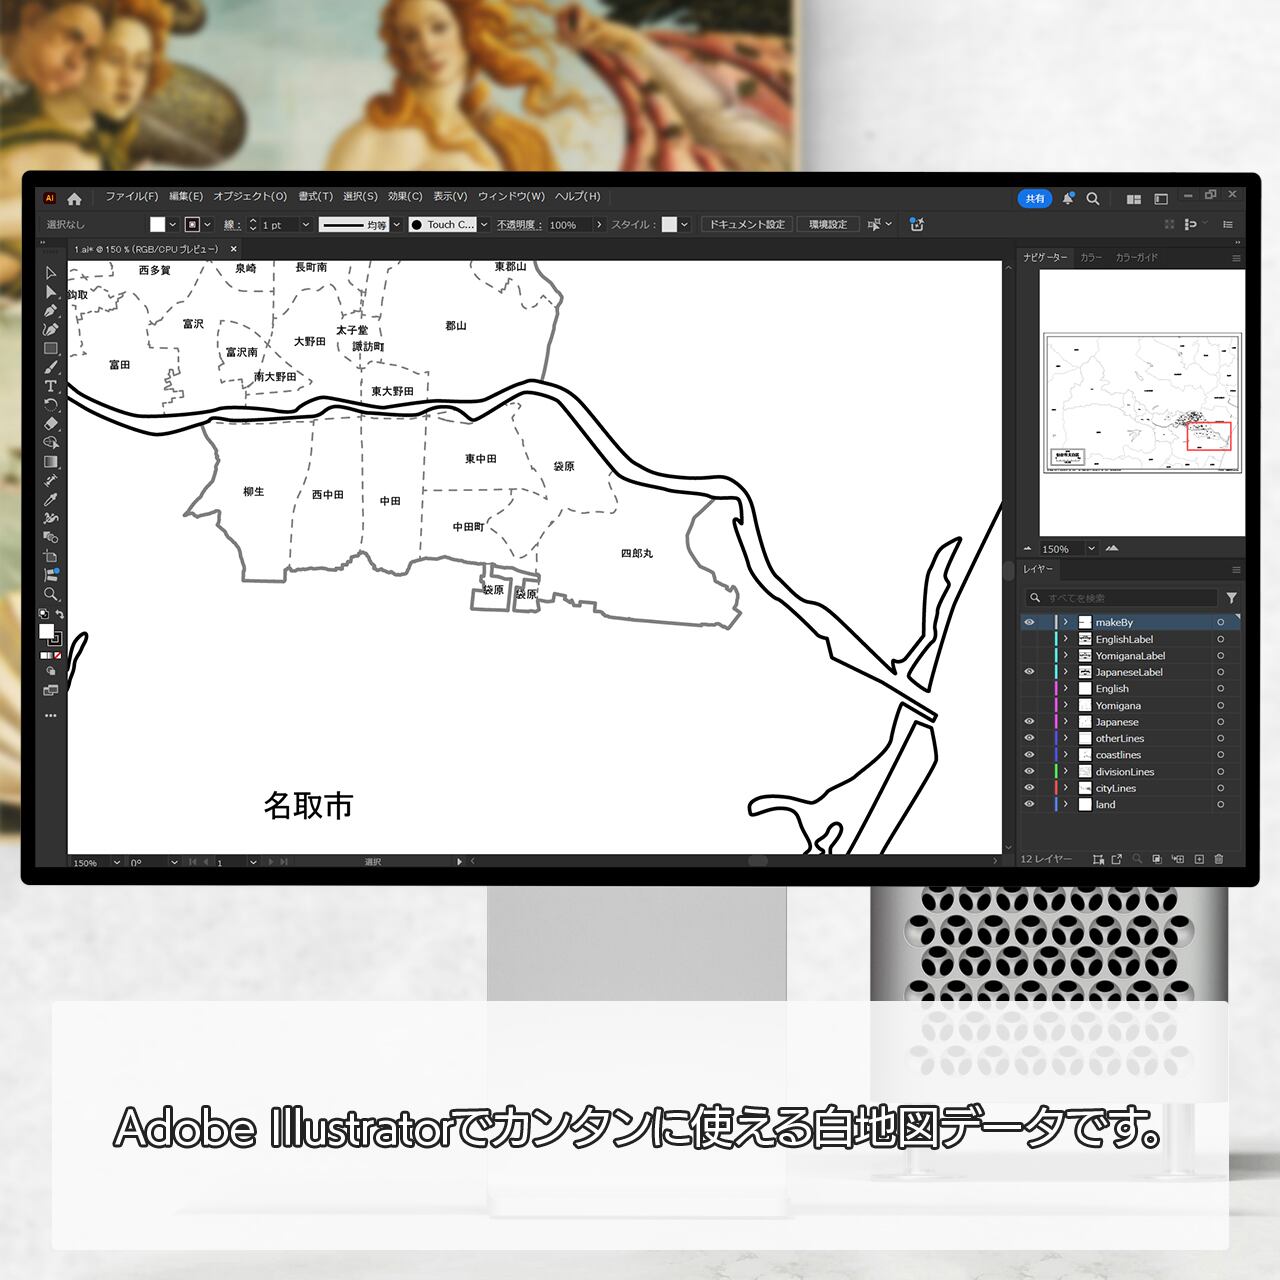Open the 効果(C) menu

tap(405, 197)
